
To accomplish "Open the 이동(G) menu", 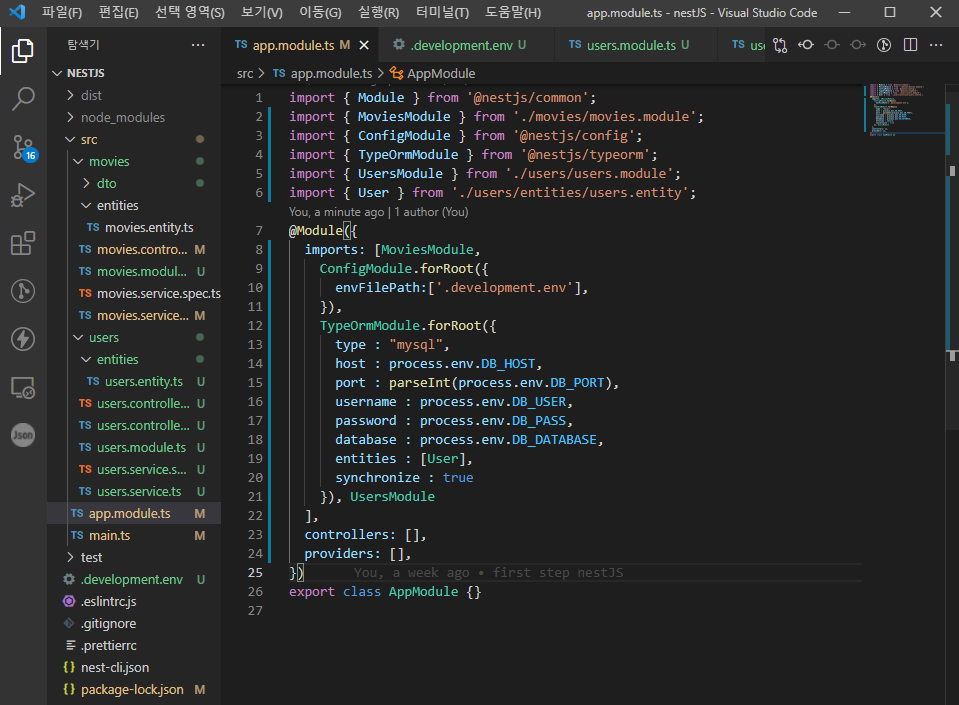I will click(x=320, y=12).
